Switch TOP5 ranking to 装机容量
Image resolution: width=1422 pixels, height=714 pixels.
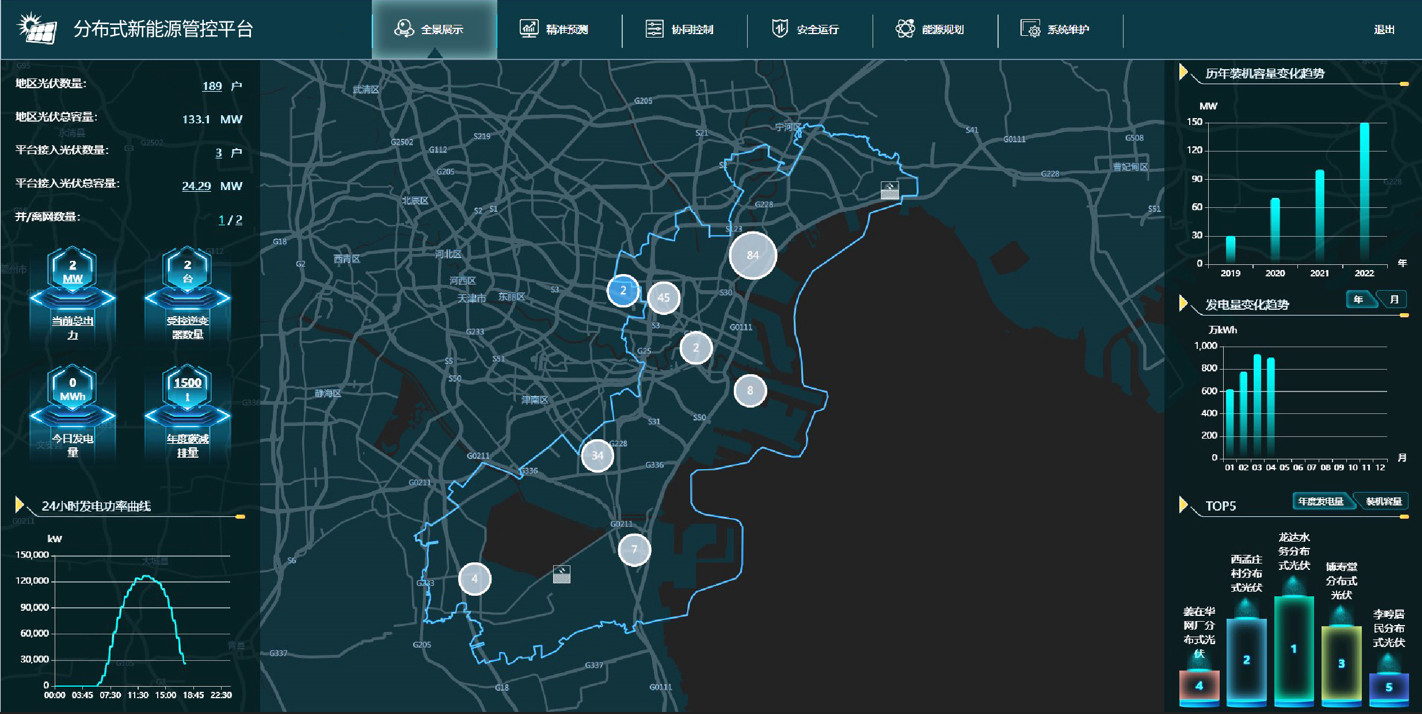click(x=1383, y=501)
